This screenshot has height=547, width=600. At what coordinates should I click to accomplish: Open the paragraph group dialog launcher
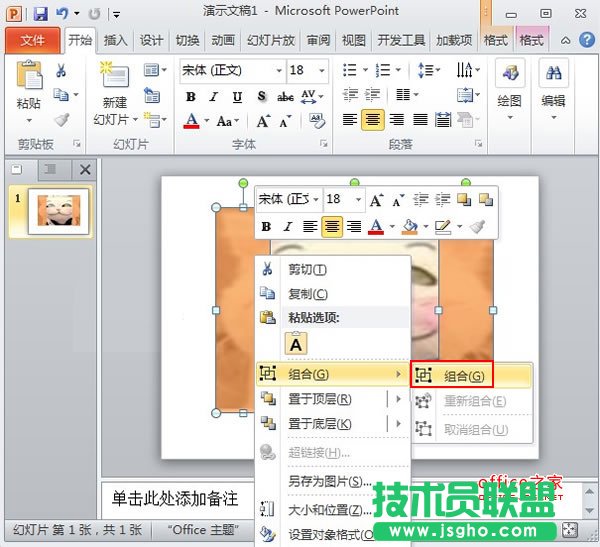coord(478,144)
